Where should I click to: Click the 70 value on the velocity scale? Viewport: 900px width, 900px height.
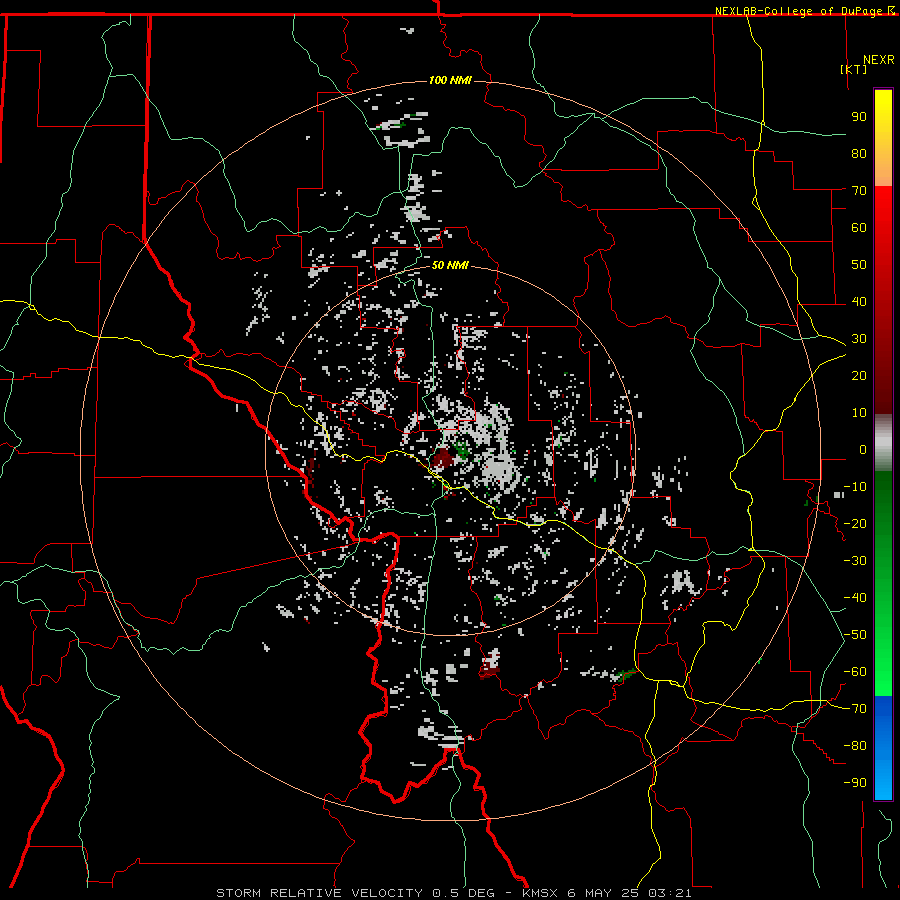(859, 191)
